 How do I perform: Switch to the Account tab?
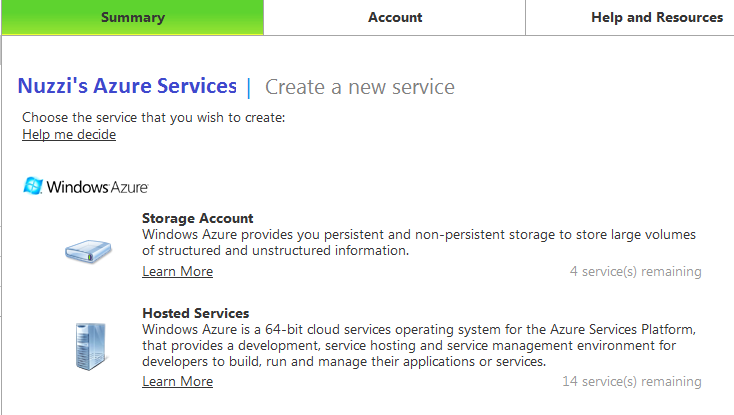(395, 17)
